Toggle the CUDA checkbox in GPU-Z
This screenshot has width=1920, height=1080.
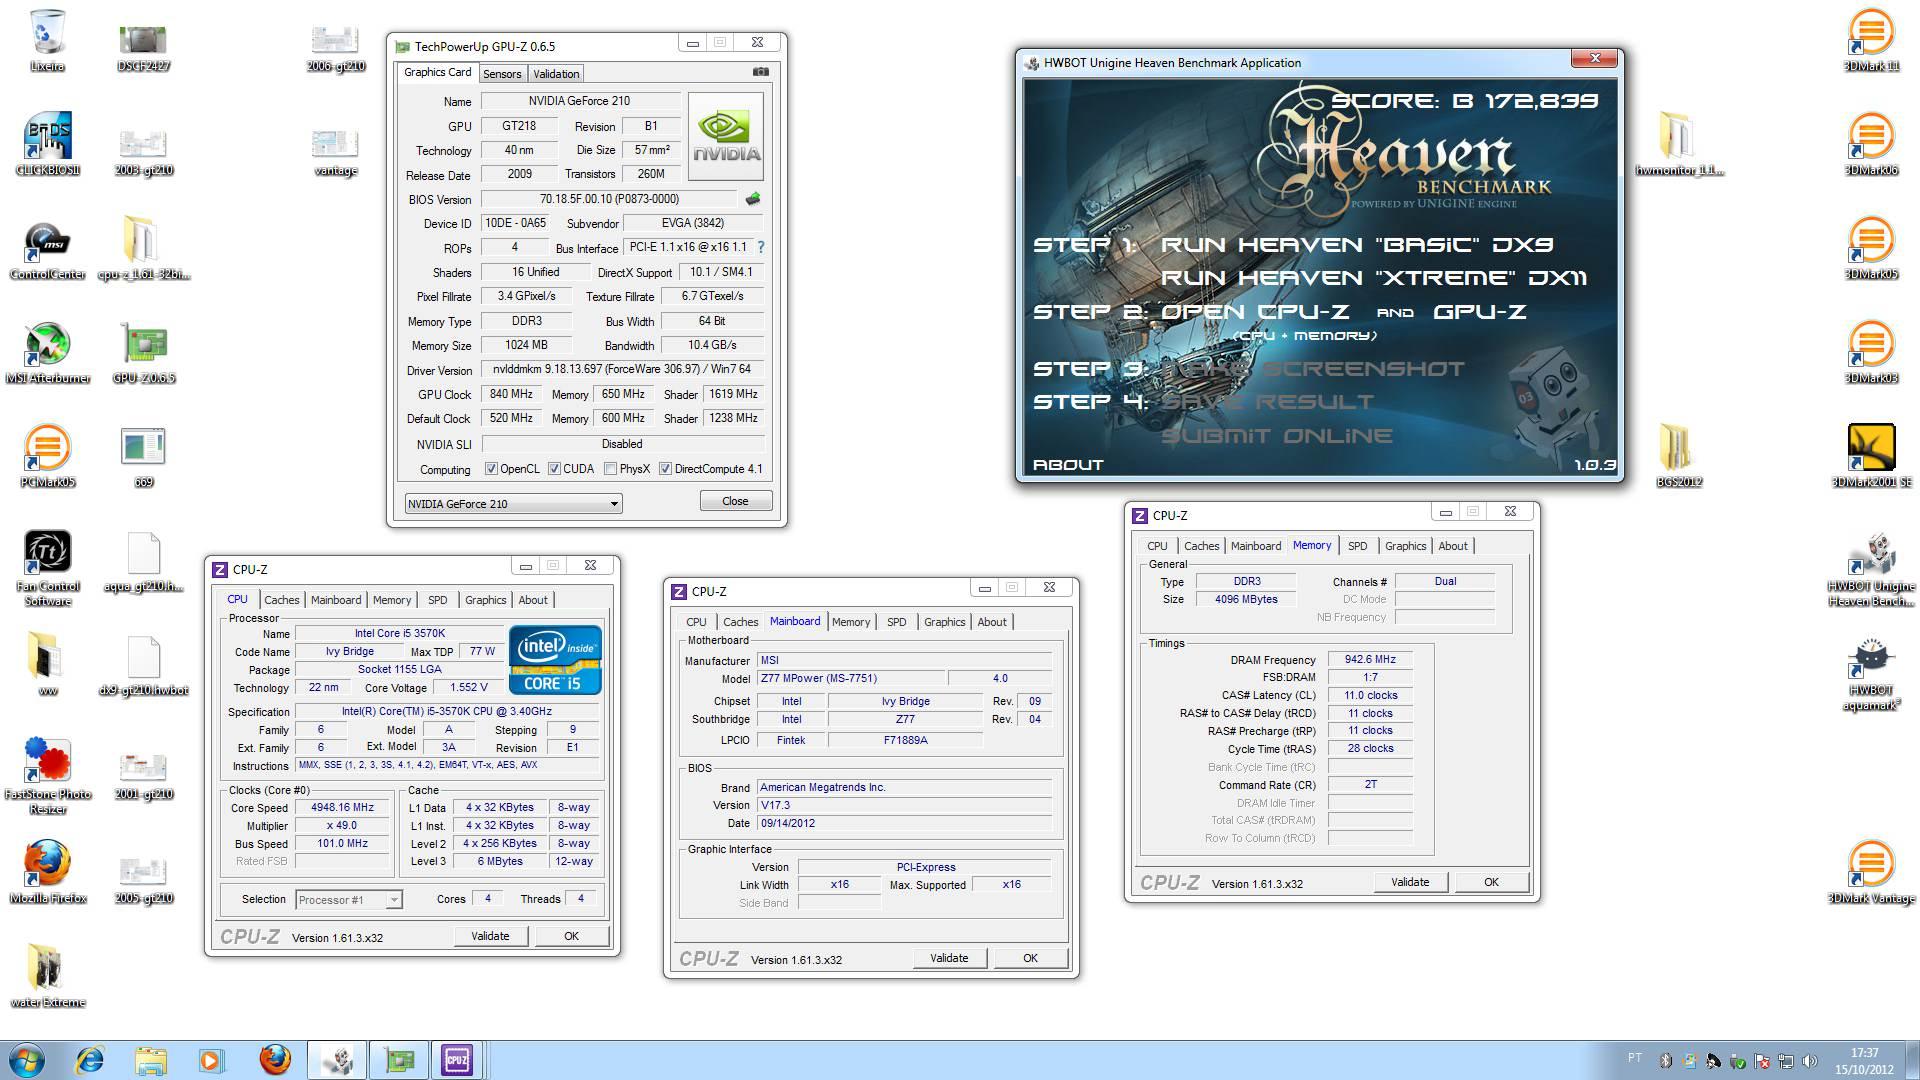554,469
